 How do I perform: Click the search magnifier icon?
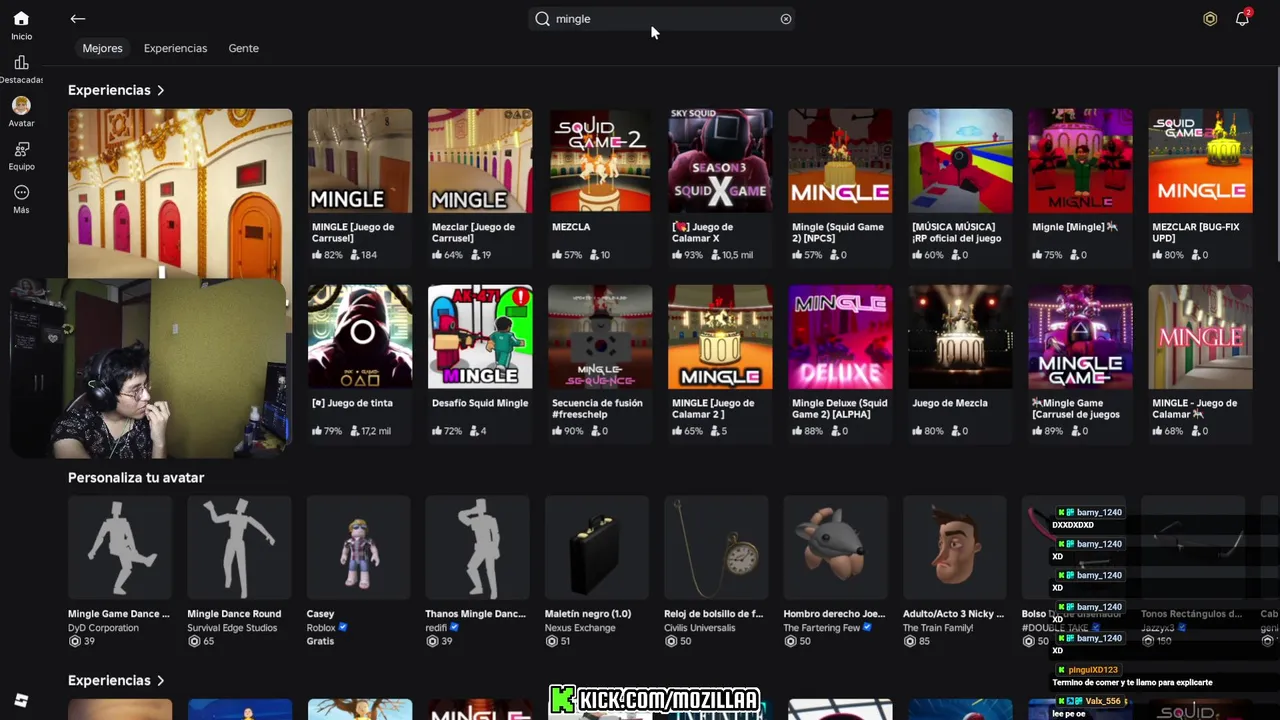[x=542, y=19]
